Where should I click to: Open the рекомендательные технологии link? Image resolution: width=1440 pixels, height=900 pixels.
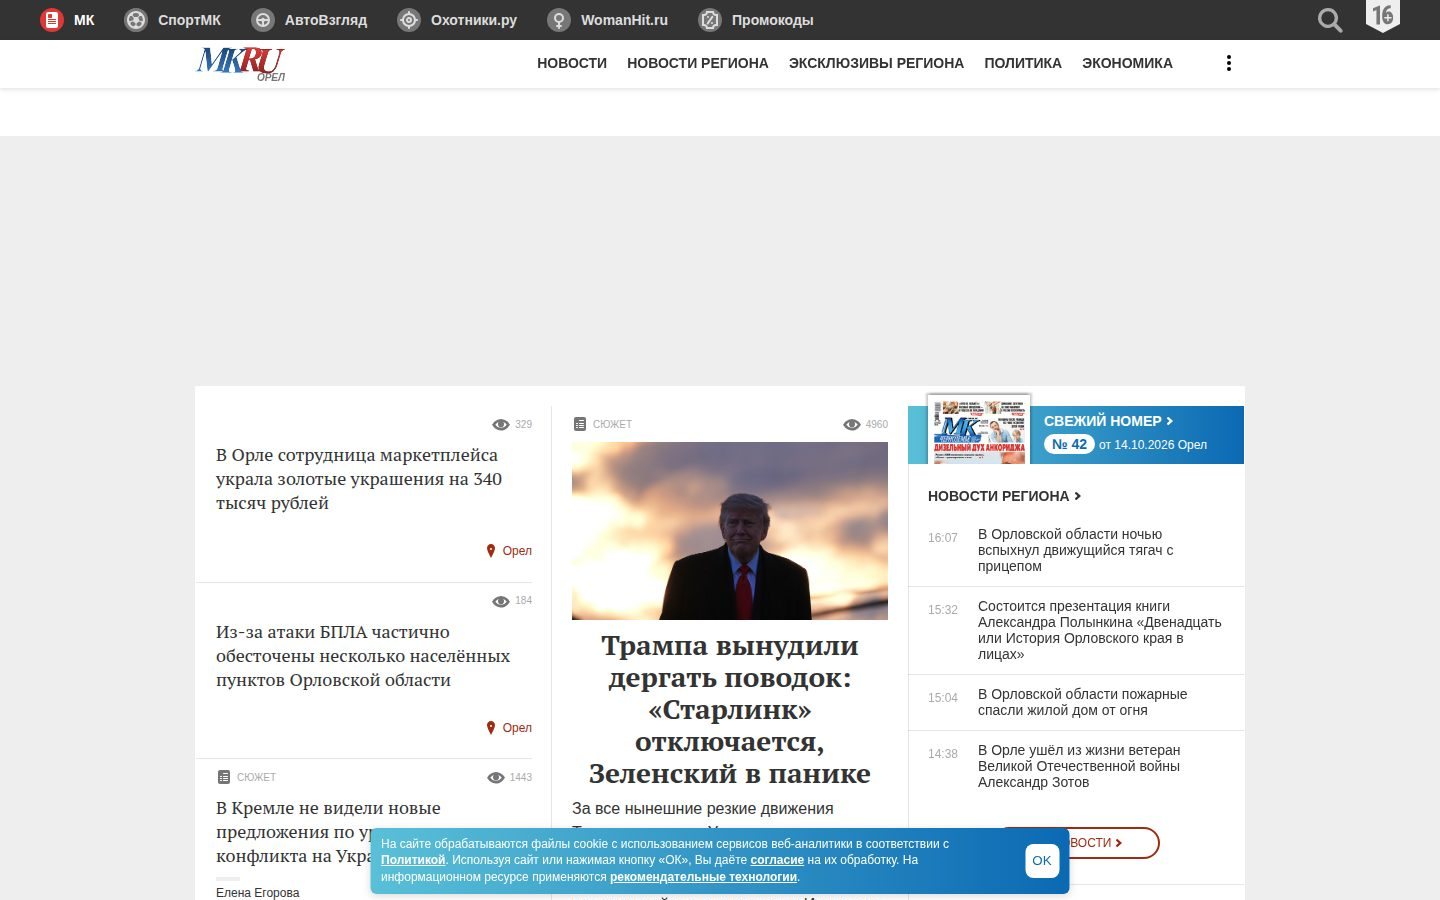704,877
